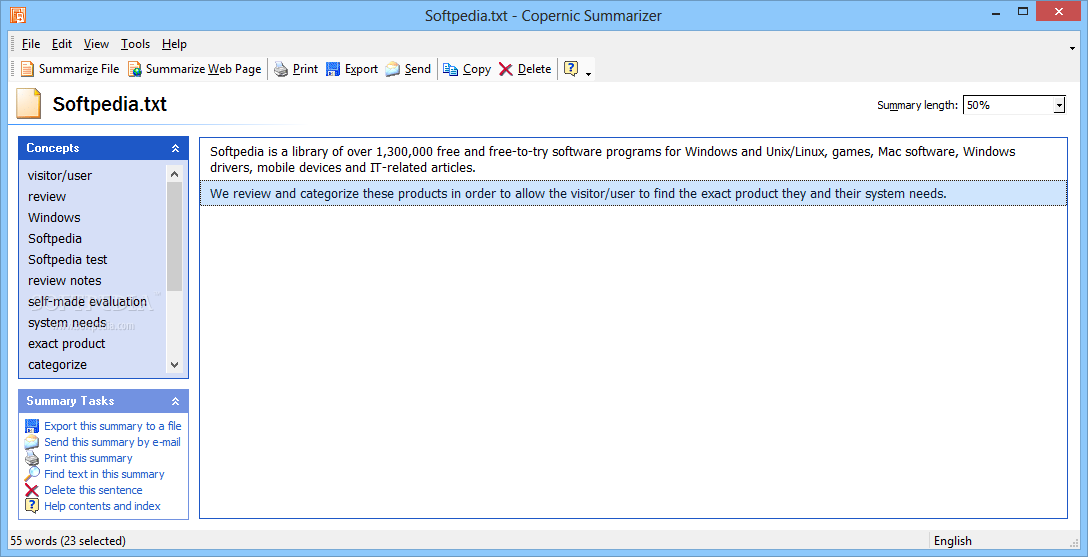The width and height of the screenshot is (1088, 557).
Task: Open the File menu
Action: [x=31, y=44]
